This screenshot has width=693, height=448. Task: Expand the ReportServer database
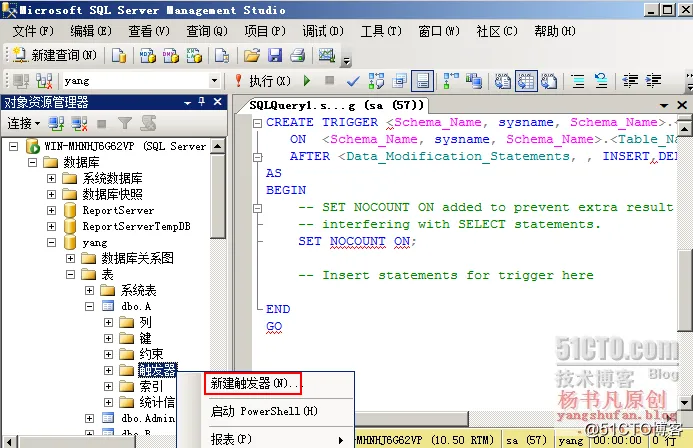pyautogui.click(x=51, y=210)
